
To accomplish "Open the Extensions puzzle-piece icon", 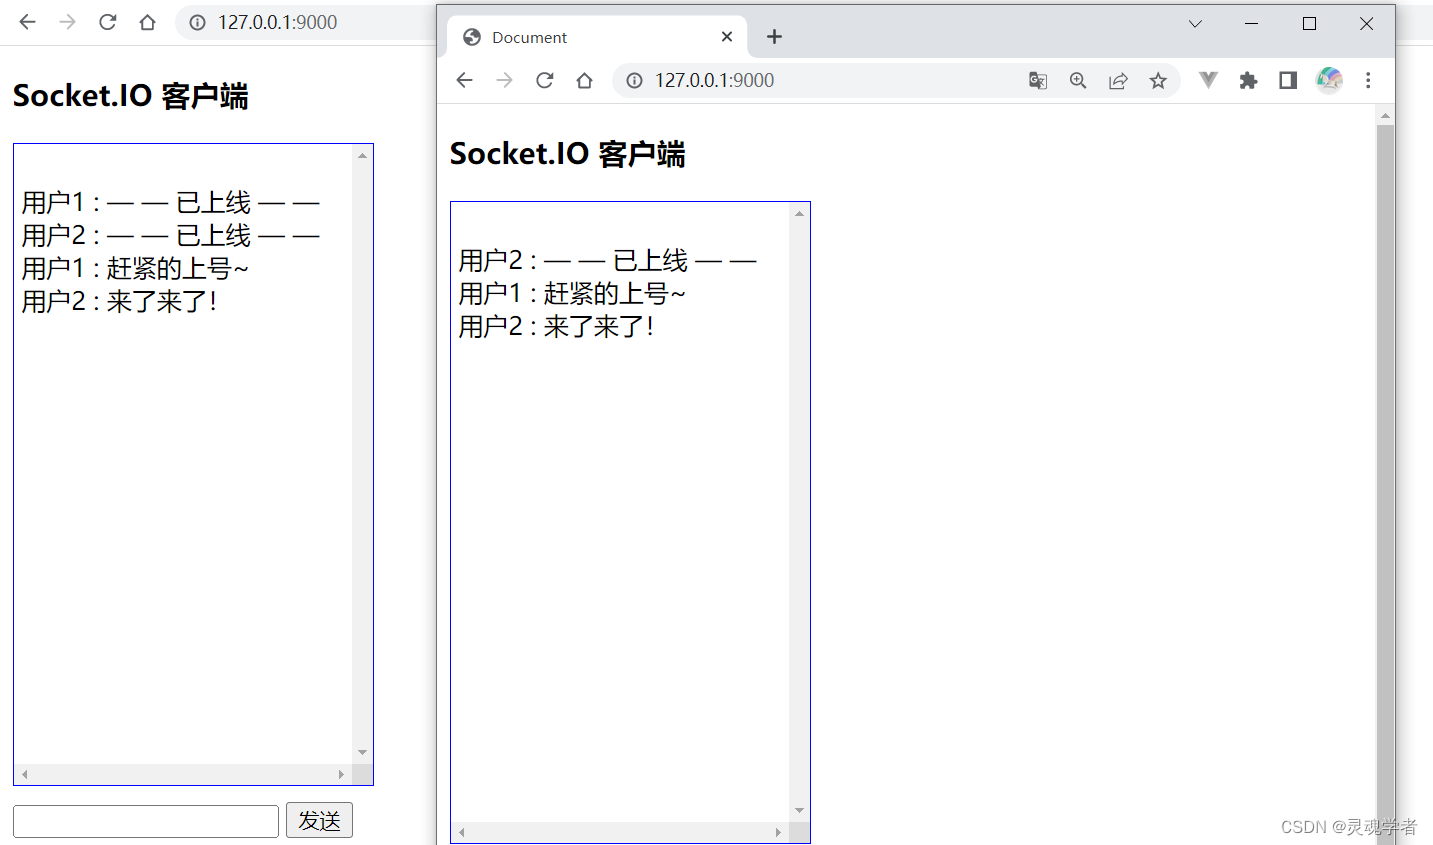I will click(1248, 80).
